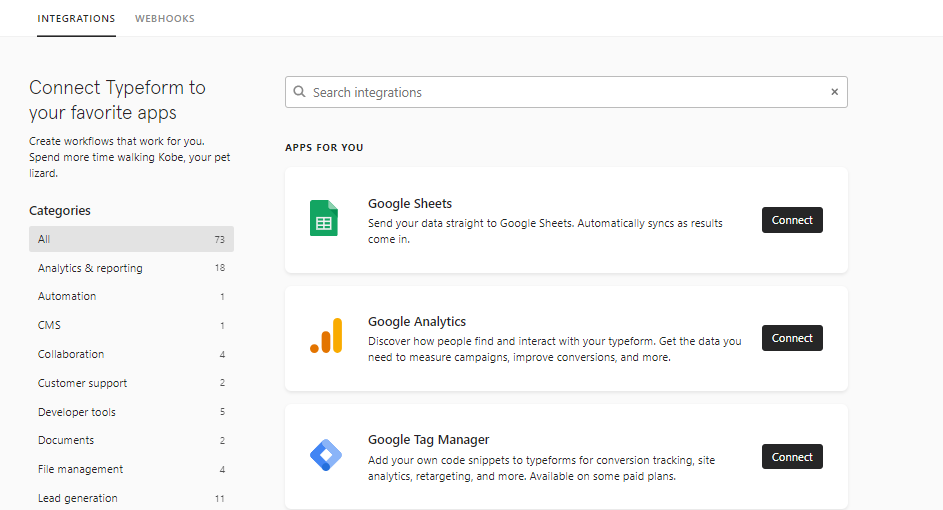Clear search with the X icon

pos(834,92)
